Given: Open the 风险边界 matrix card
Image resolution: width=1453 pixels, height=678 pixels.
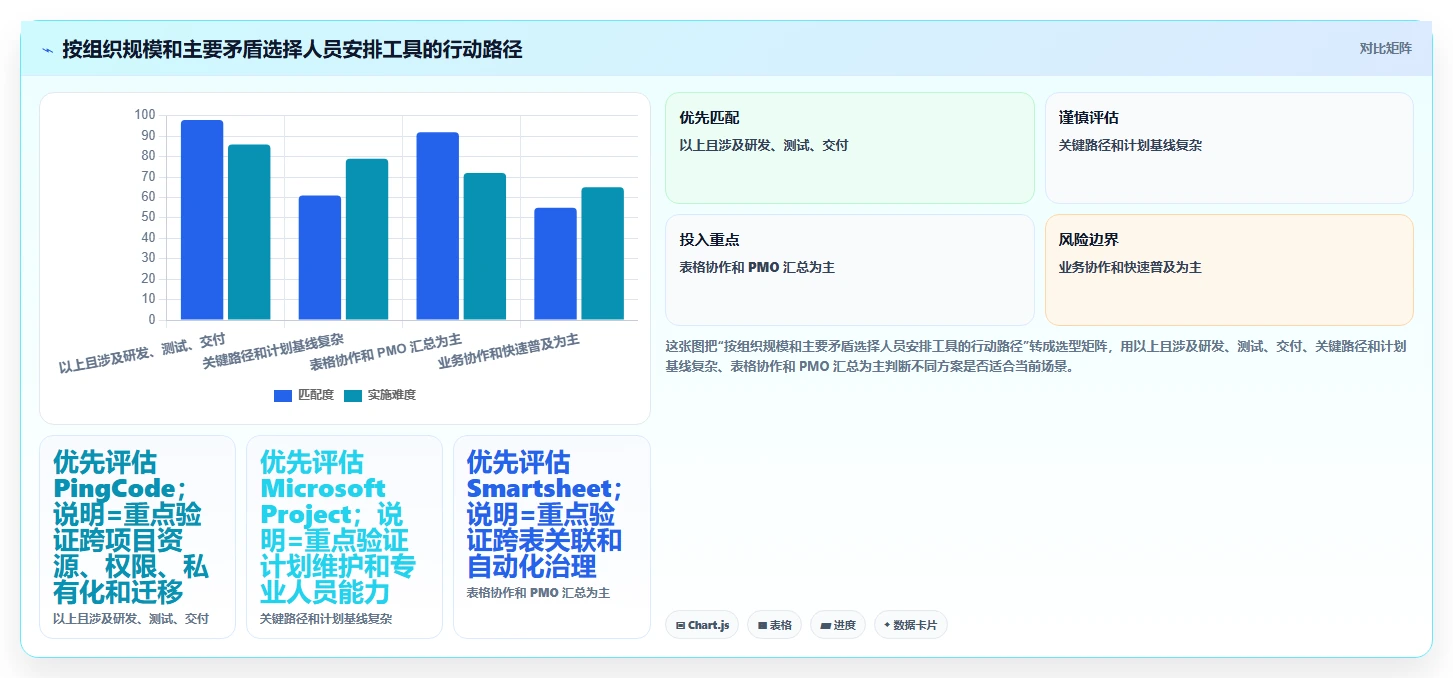Looking at the screenshot, I should point(1229,270).
